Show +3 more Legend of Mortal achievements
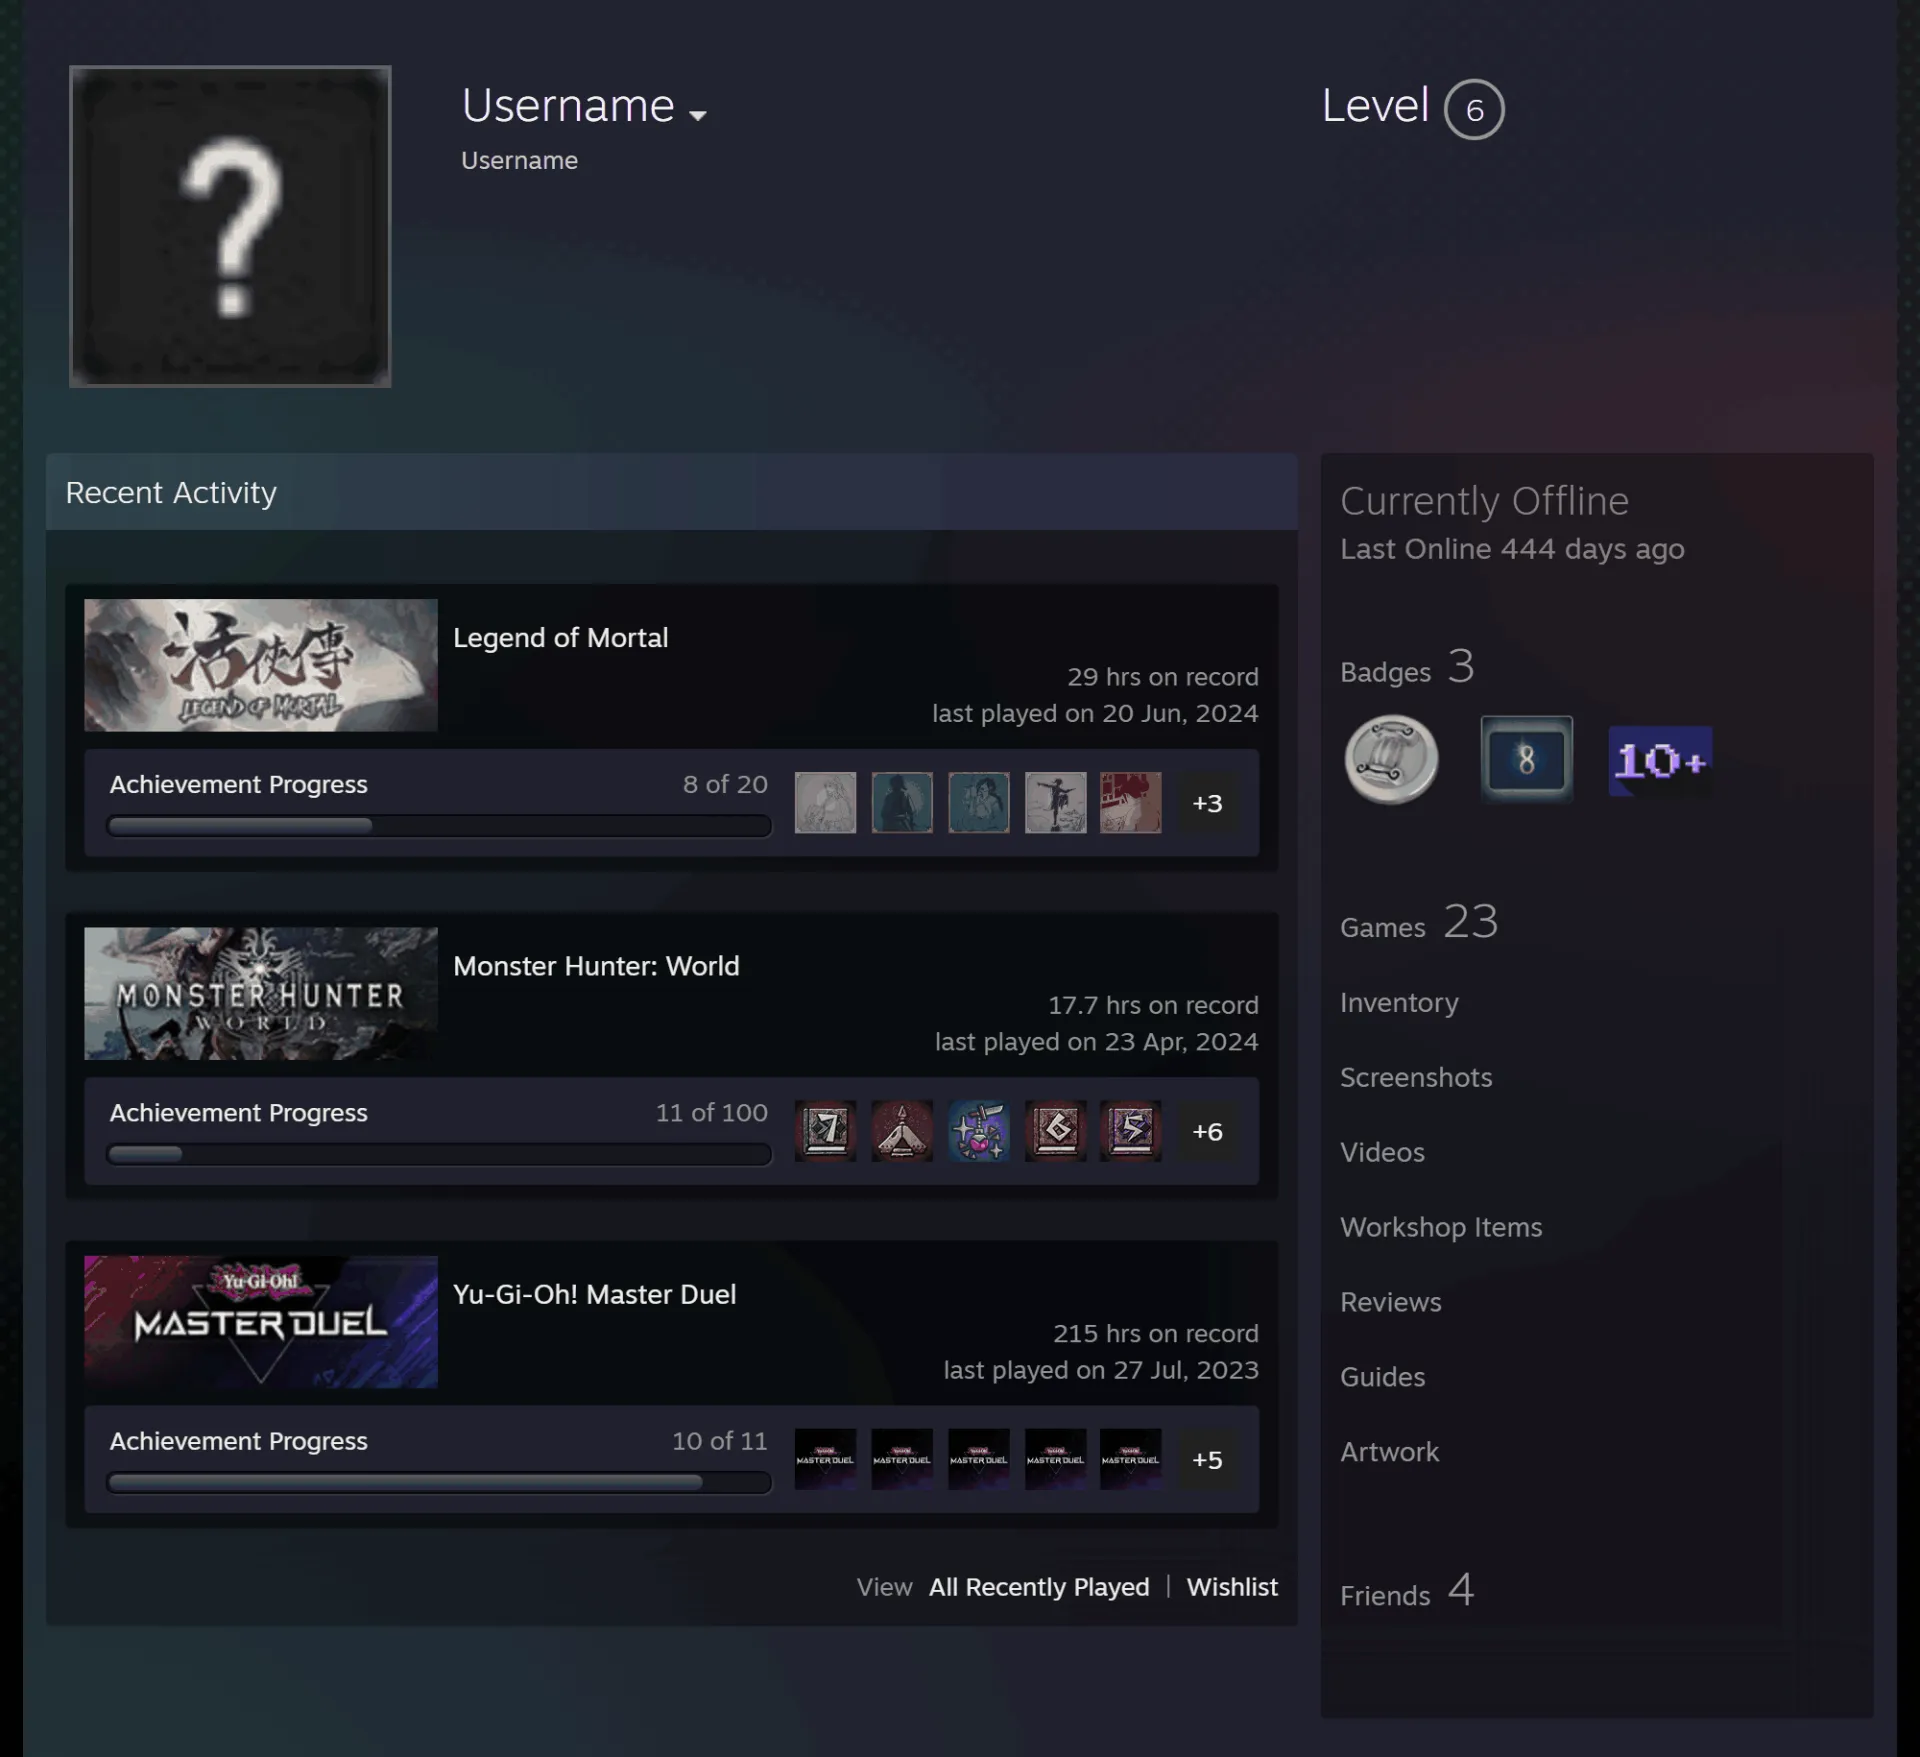 coord(1207,803)
